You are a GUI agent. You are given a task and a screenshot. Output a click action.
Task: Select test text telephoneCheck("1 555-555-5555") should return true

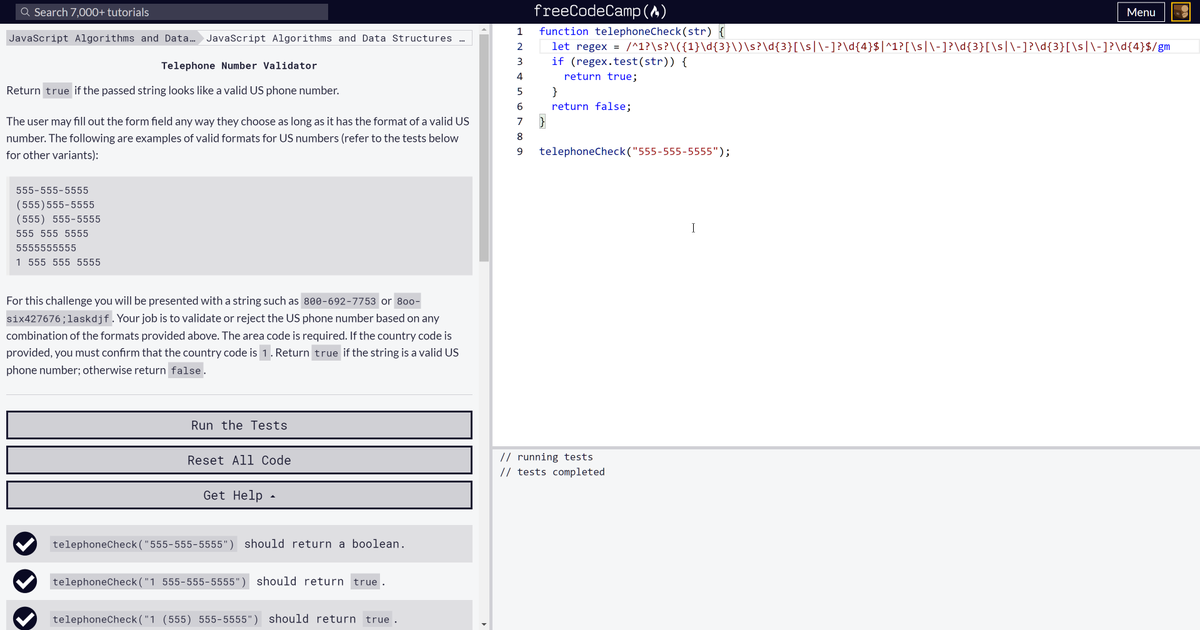point(219,581)
